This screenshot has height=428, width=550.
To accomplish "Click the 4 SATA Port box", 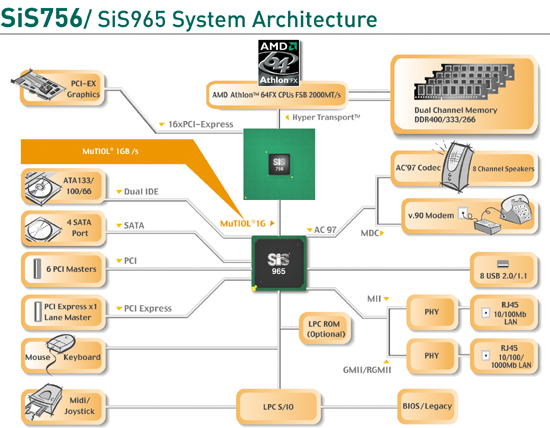I will 63,228.
